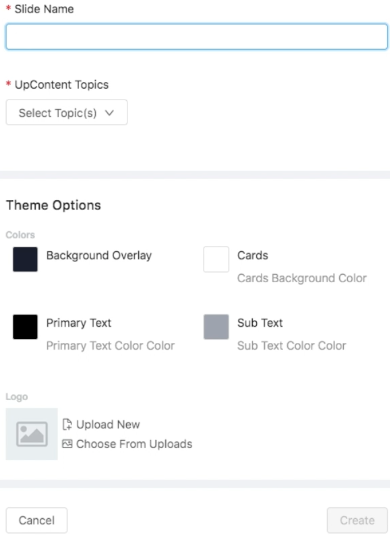Click the Primary Text label
Image resolution: width=390 pixels, height=540 pixels.
pos(79,323)
